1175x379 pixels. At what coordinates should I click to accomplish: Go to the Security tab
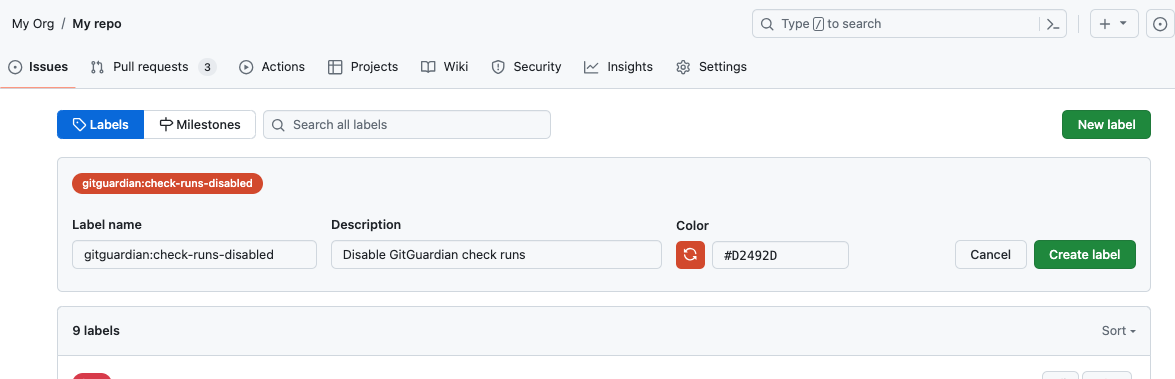pos(527,67)
